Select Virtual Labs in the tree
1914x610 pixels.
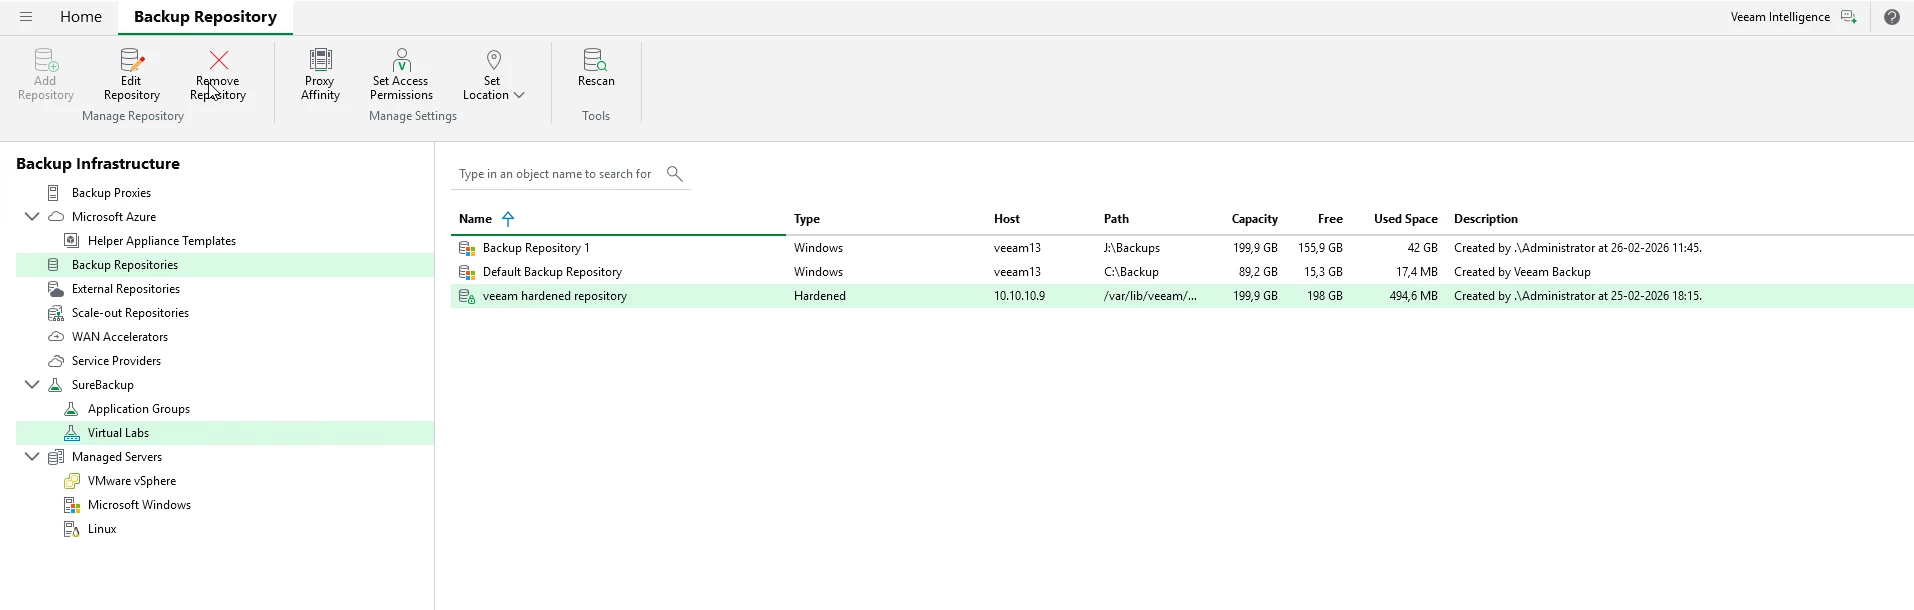pos(118,433)
